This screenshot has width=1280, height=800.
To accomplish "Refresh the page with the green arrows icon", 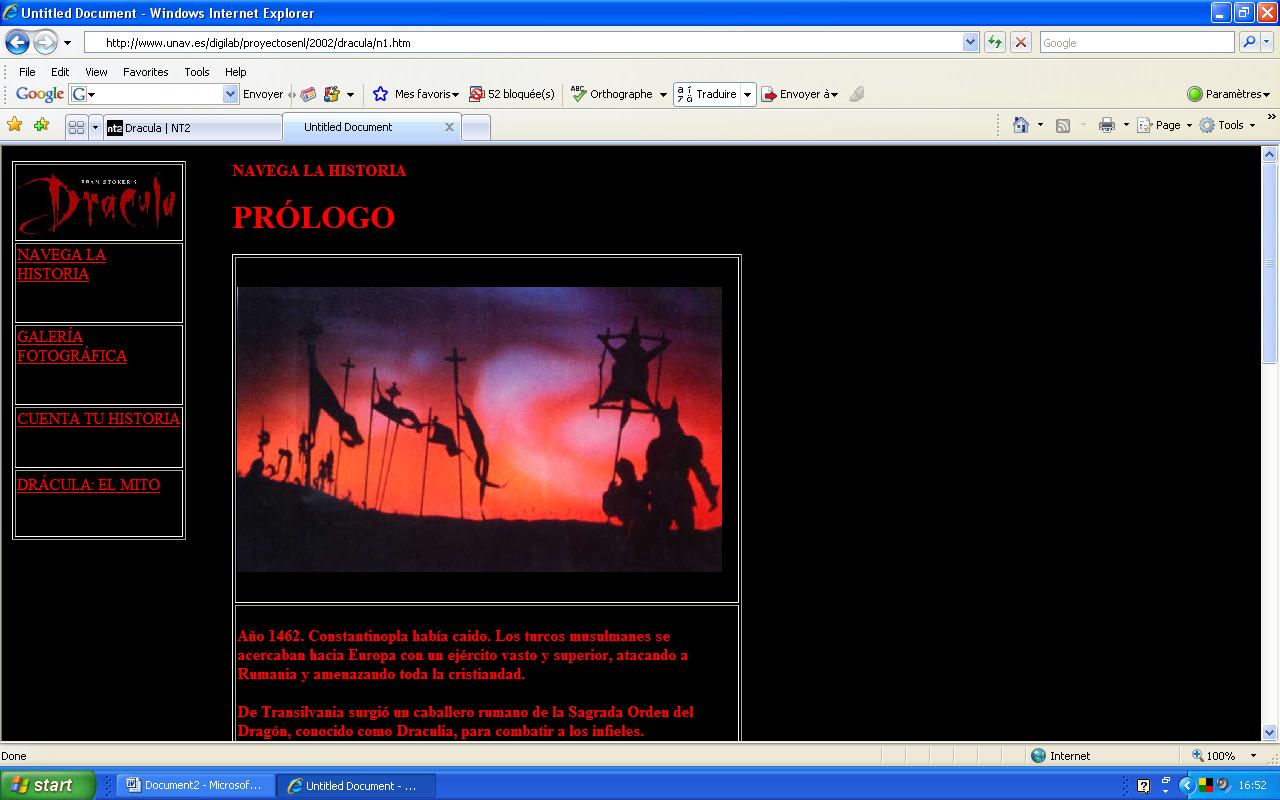I will click(995, 43).
